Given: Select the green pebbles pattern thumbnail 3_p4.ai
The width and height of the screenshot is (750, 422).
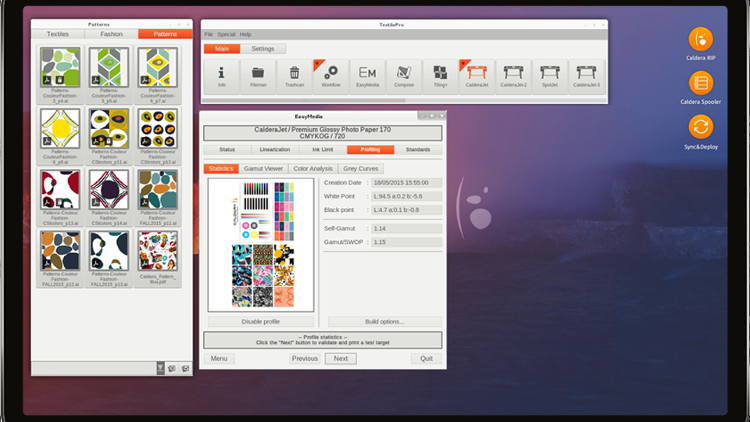Looking at the screenshot, I should tap(60, 67).
